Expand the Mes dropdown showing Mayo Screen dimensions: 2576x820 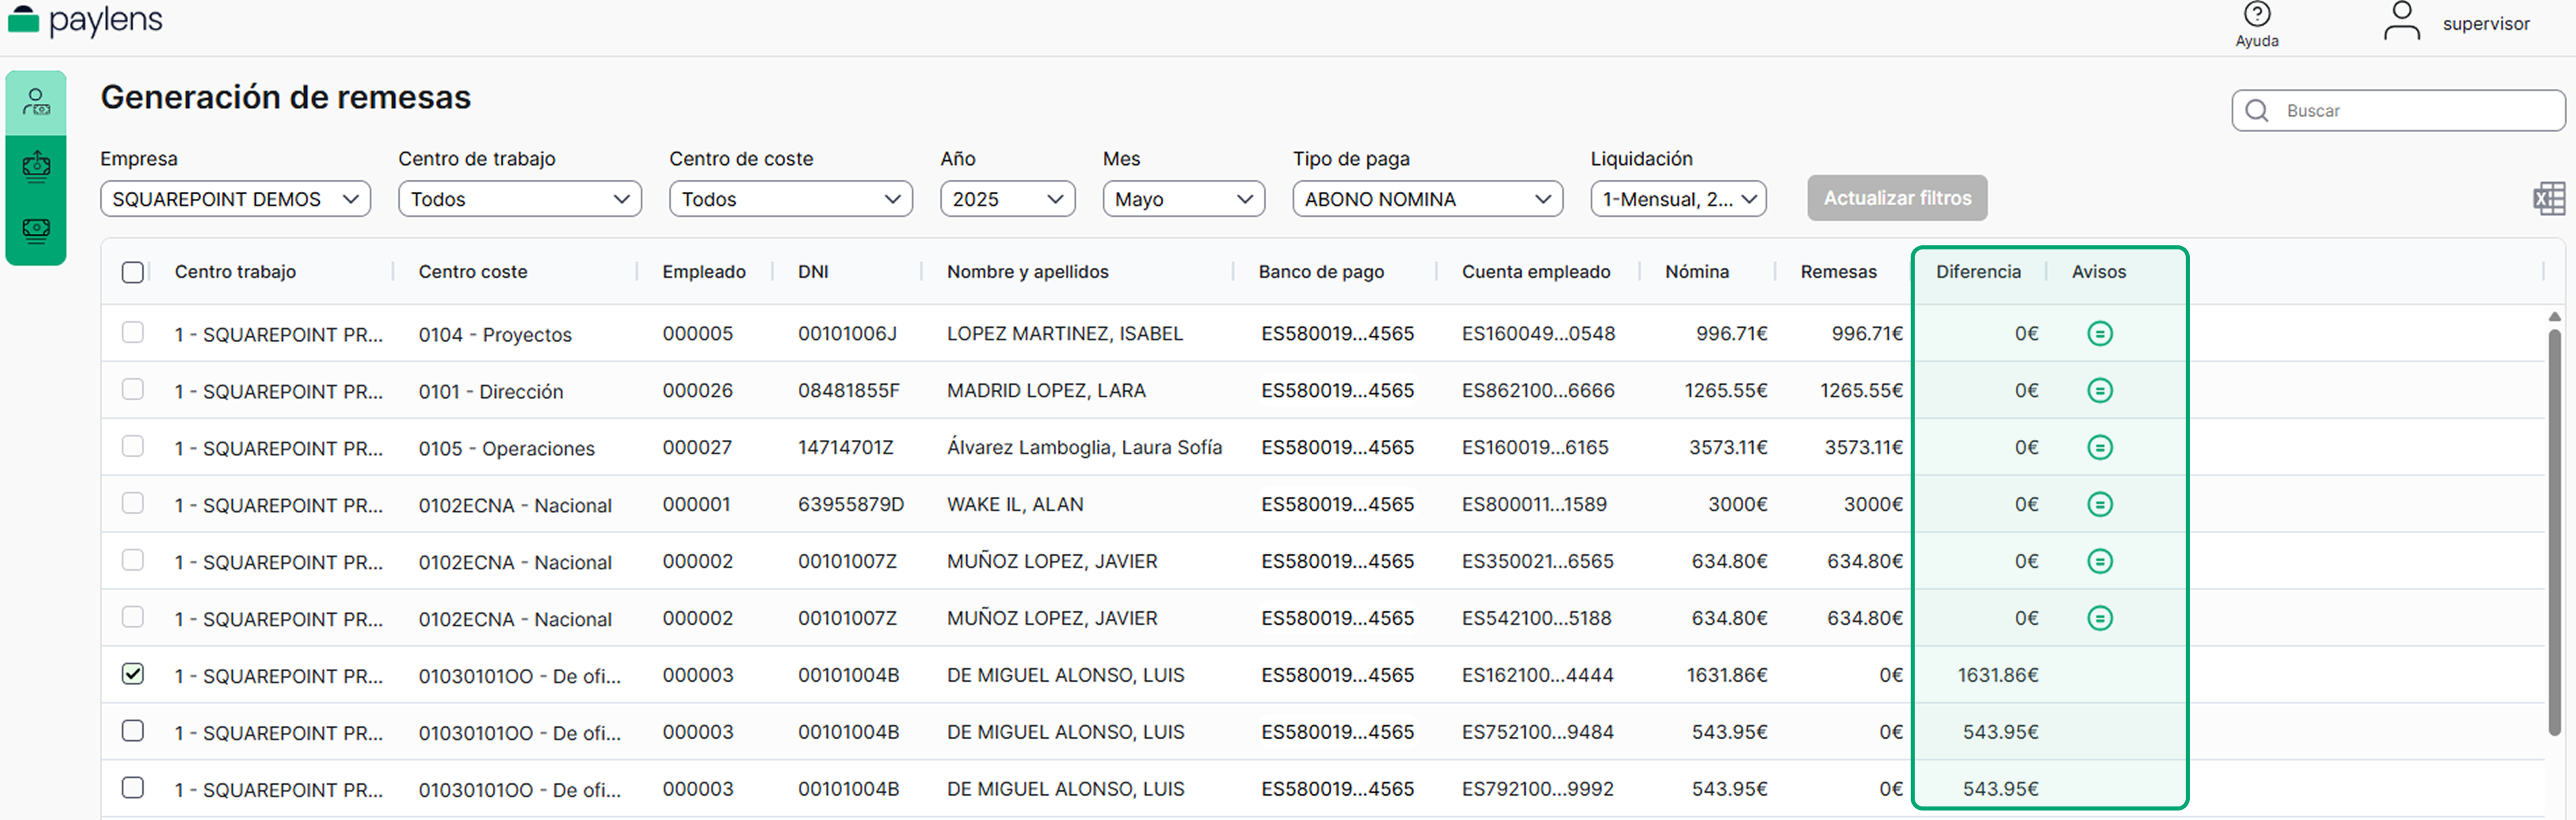click(1183, 199)
